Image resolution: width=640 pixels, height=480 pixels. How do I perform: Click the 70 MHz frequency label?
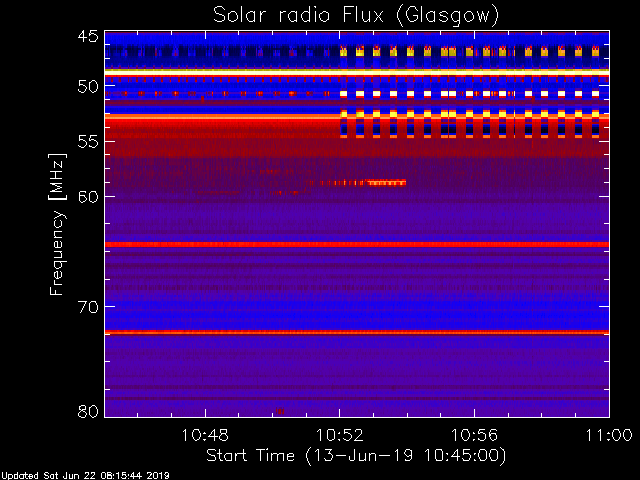[x=88, y=307]
